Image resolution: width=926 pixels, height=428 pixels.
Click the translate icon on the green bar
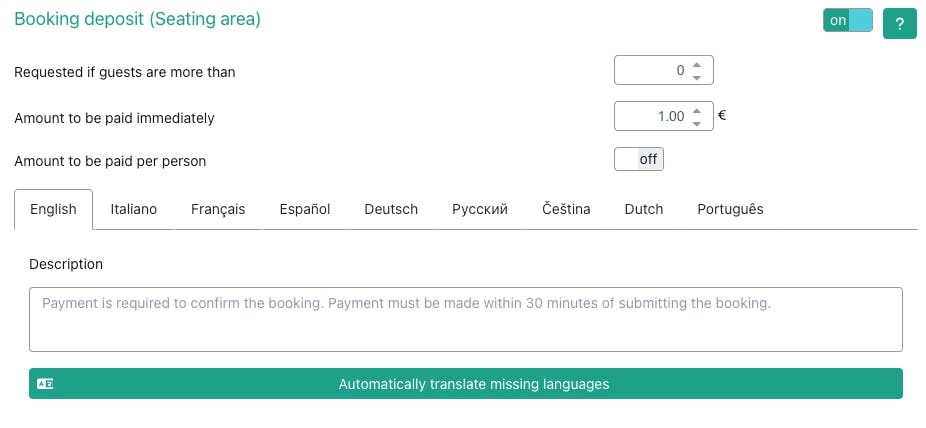[x=45, y=384]
